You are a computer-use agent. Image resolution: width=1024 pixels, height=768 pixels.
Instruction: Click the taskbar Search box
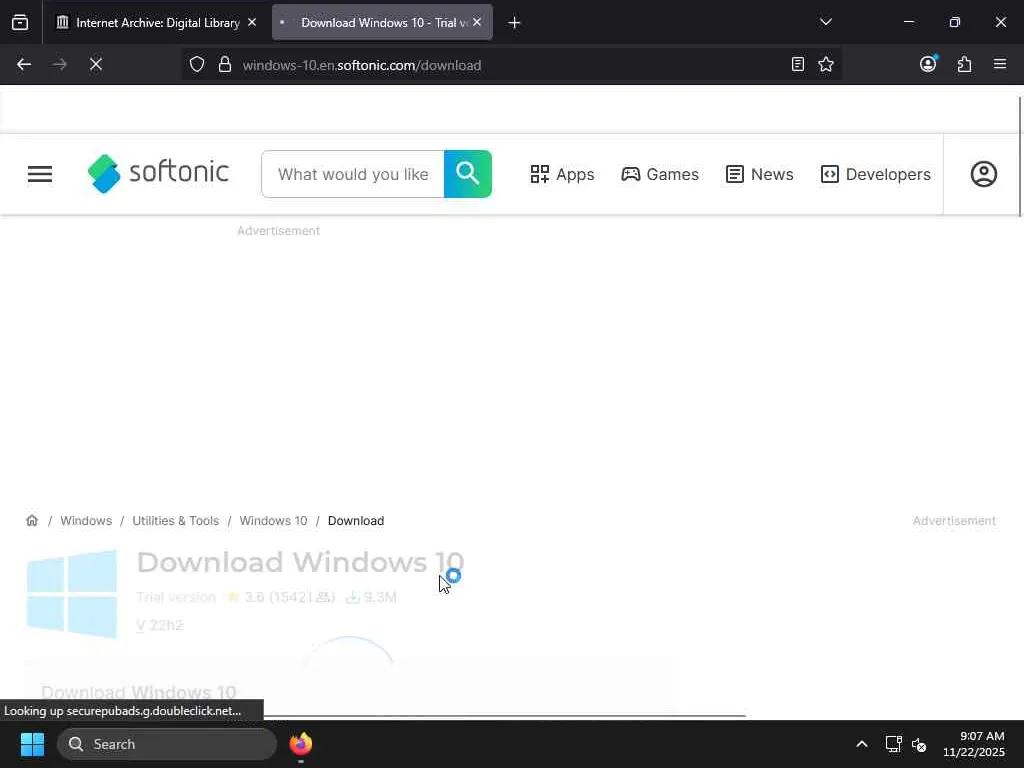(x=167, y=744)
